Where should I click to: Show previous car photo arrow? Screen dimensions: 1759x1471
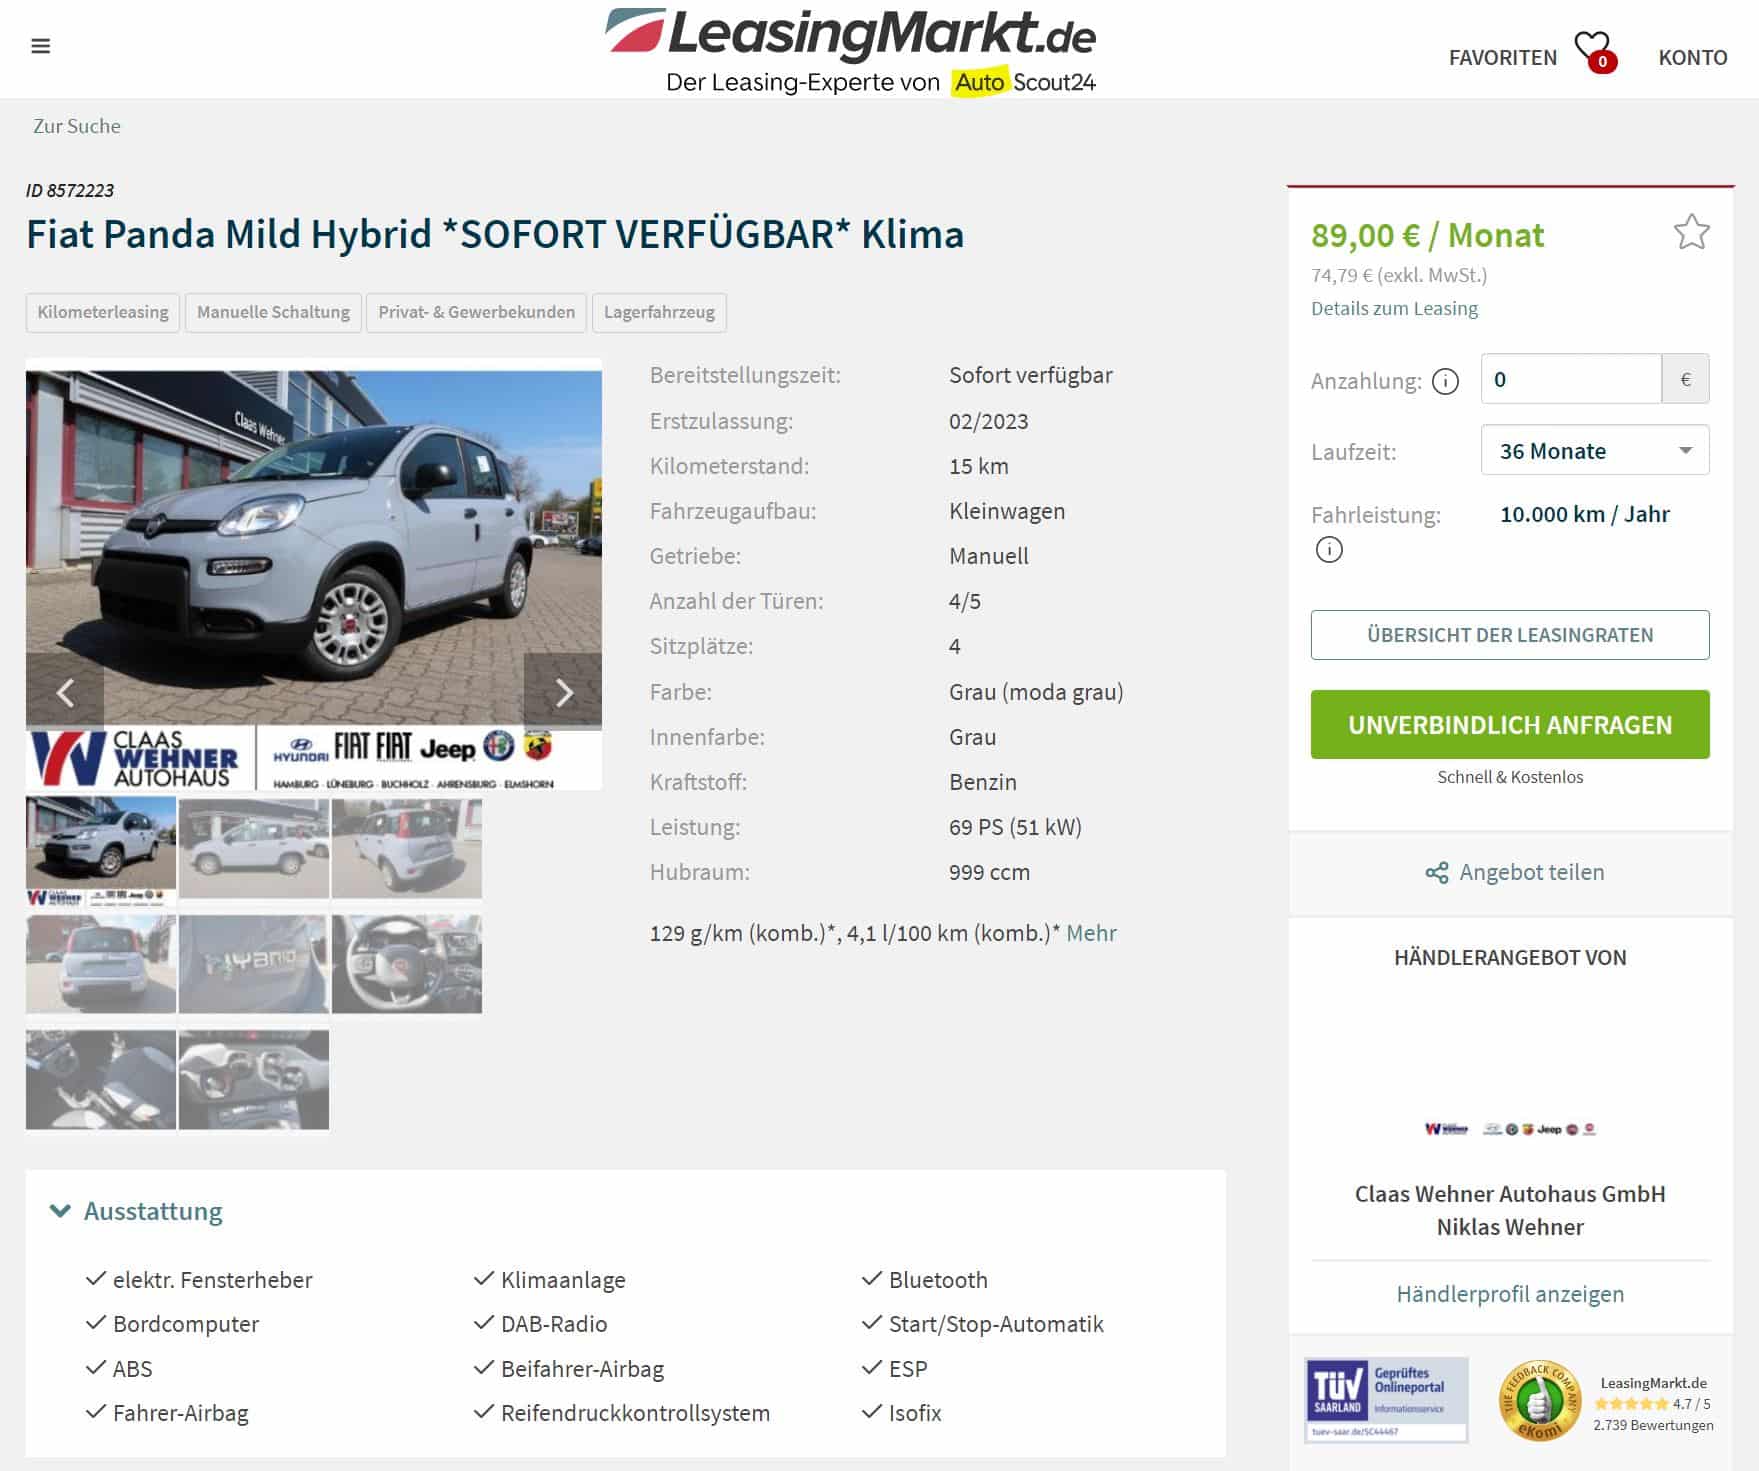65,691
